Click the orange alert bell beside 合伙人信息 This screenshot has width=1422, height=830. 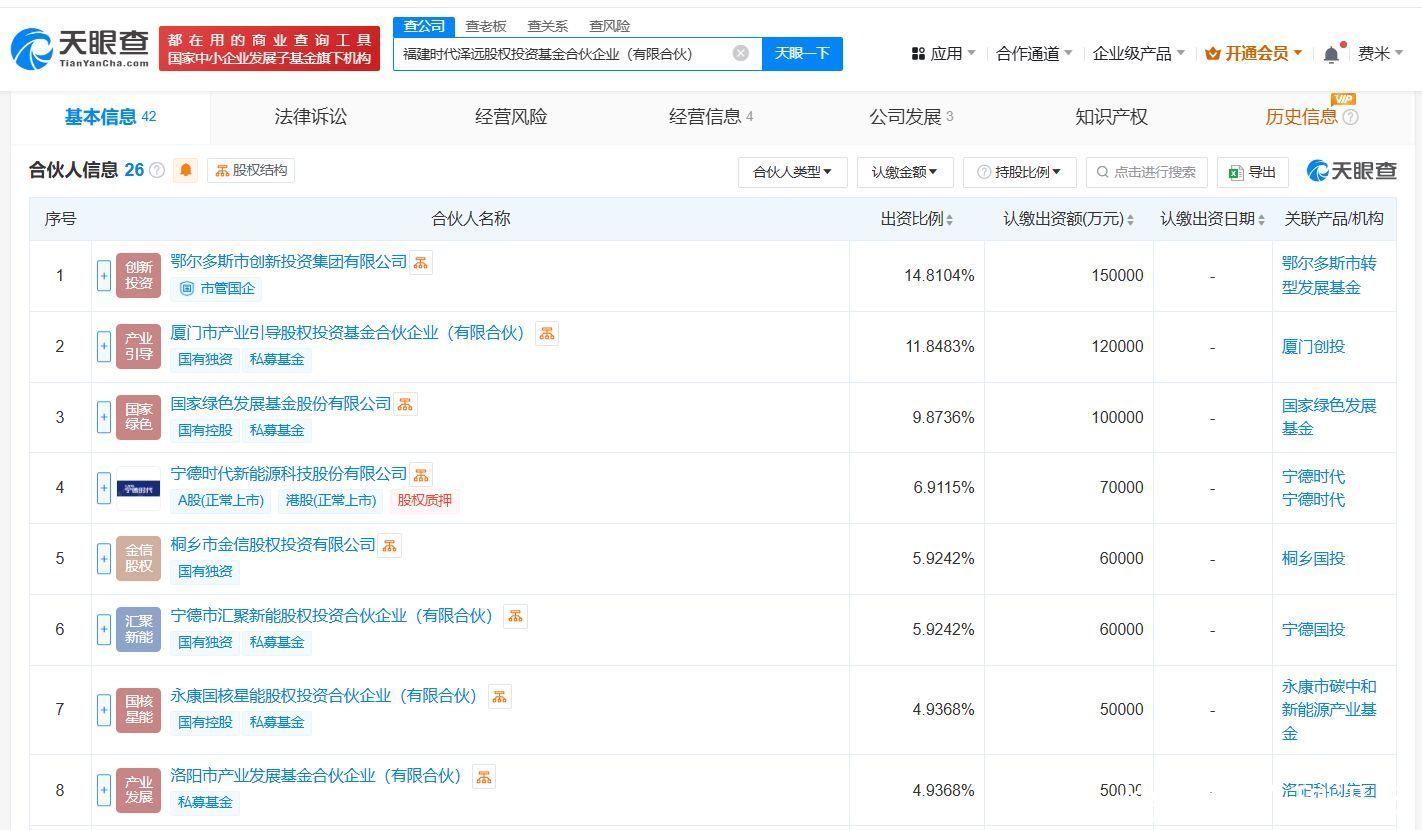185,170
